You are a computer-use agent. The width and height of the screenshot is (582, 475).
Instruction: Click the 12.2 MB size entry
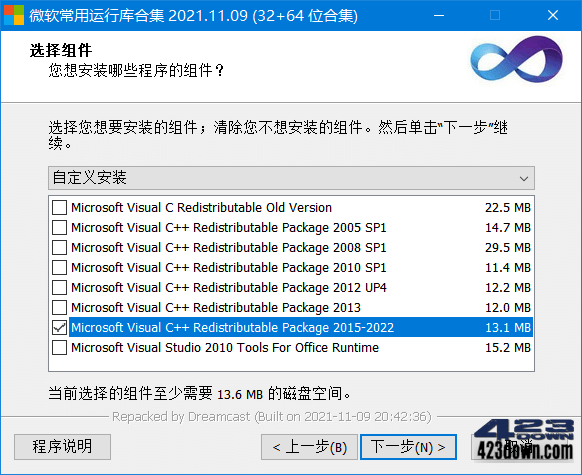pos(508,288)
